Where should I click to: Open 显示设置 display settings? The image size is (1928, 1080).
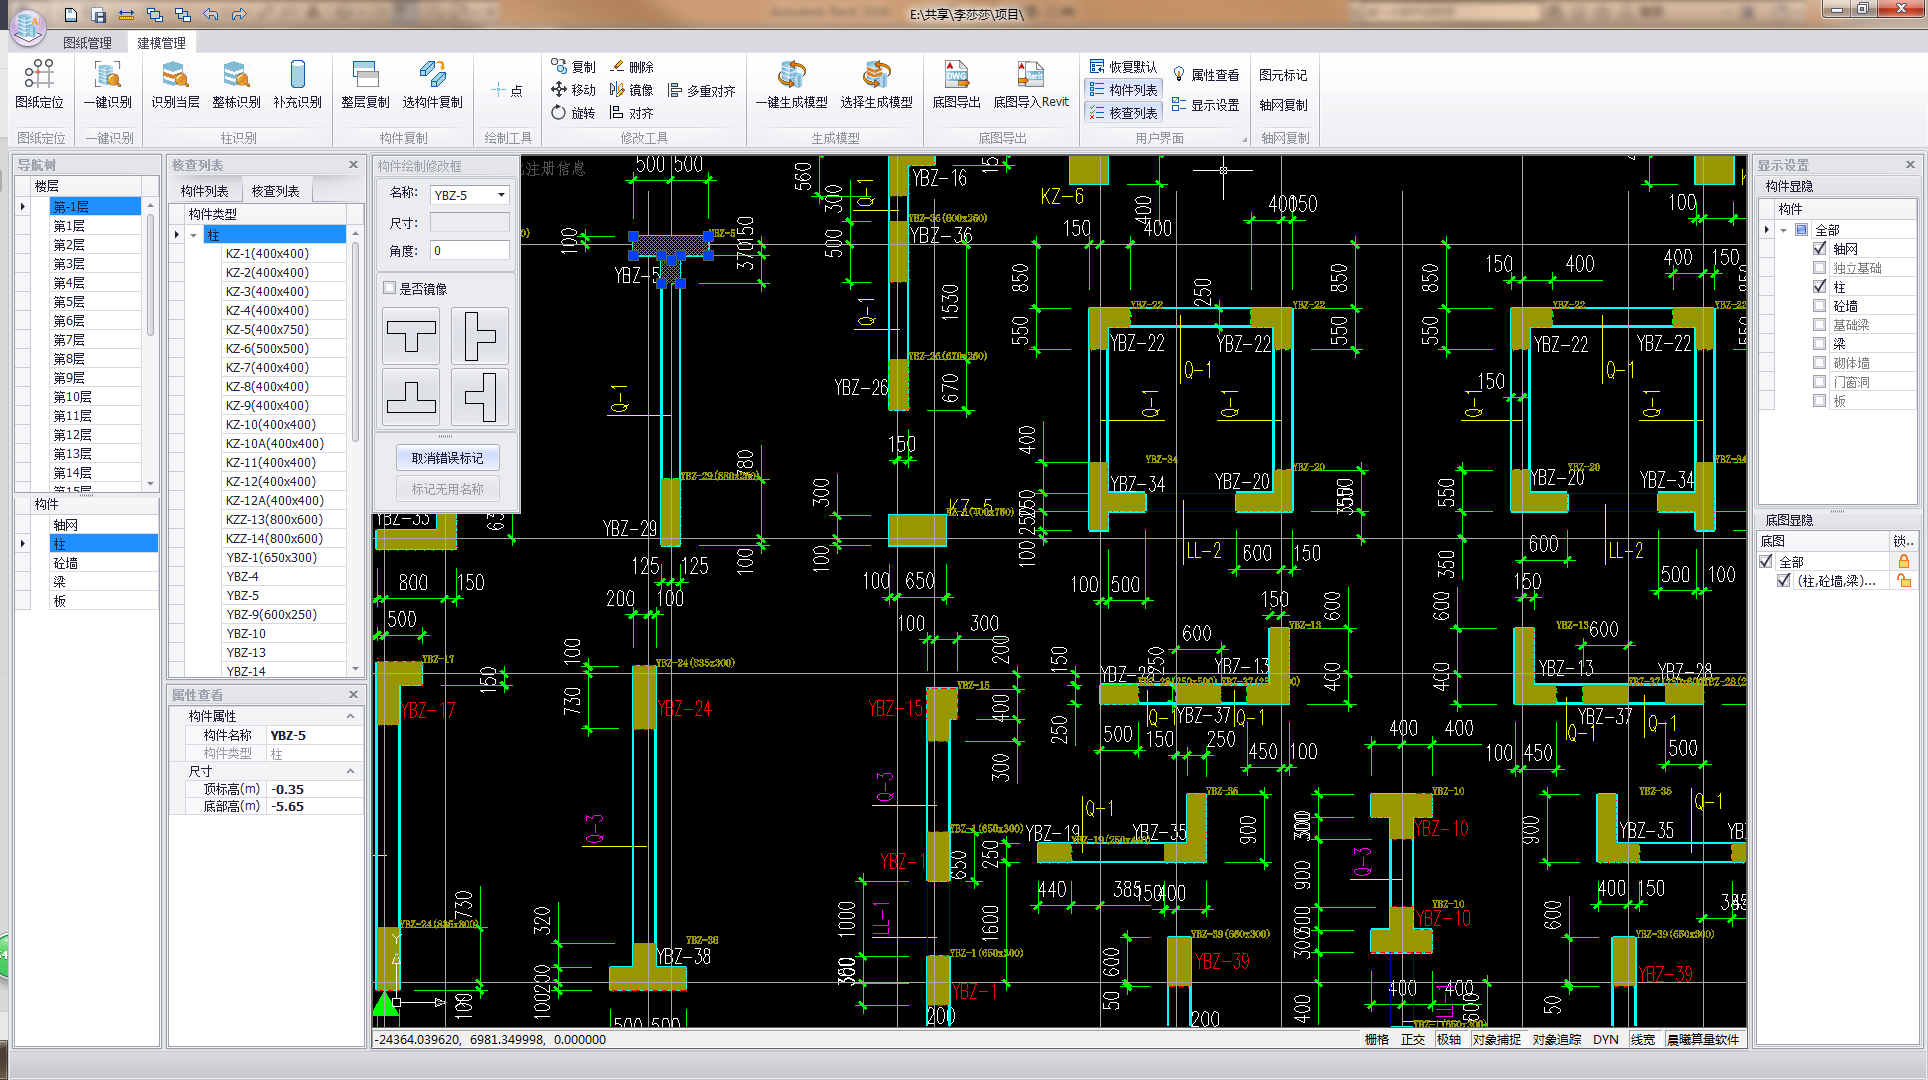[1205, 105]
